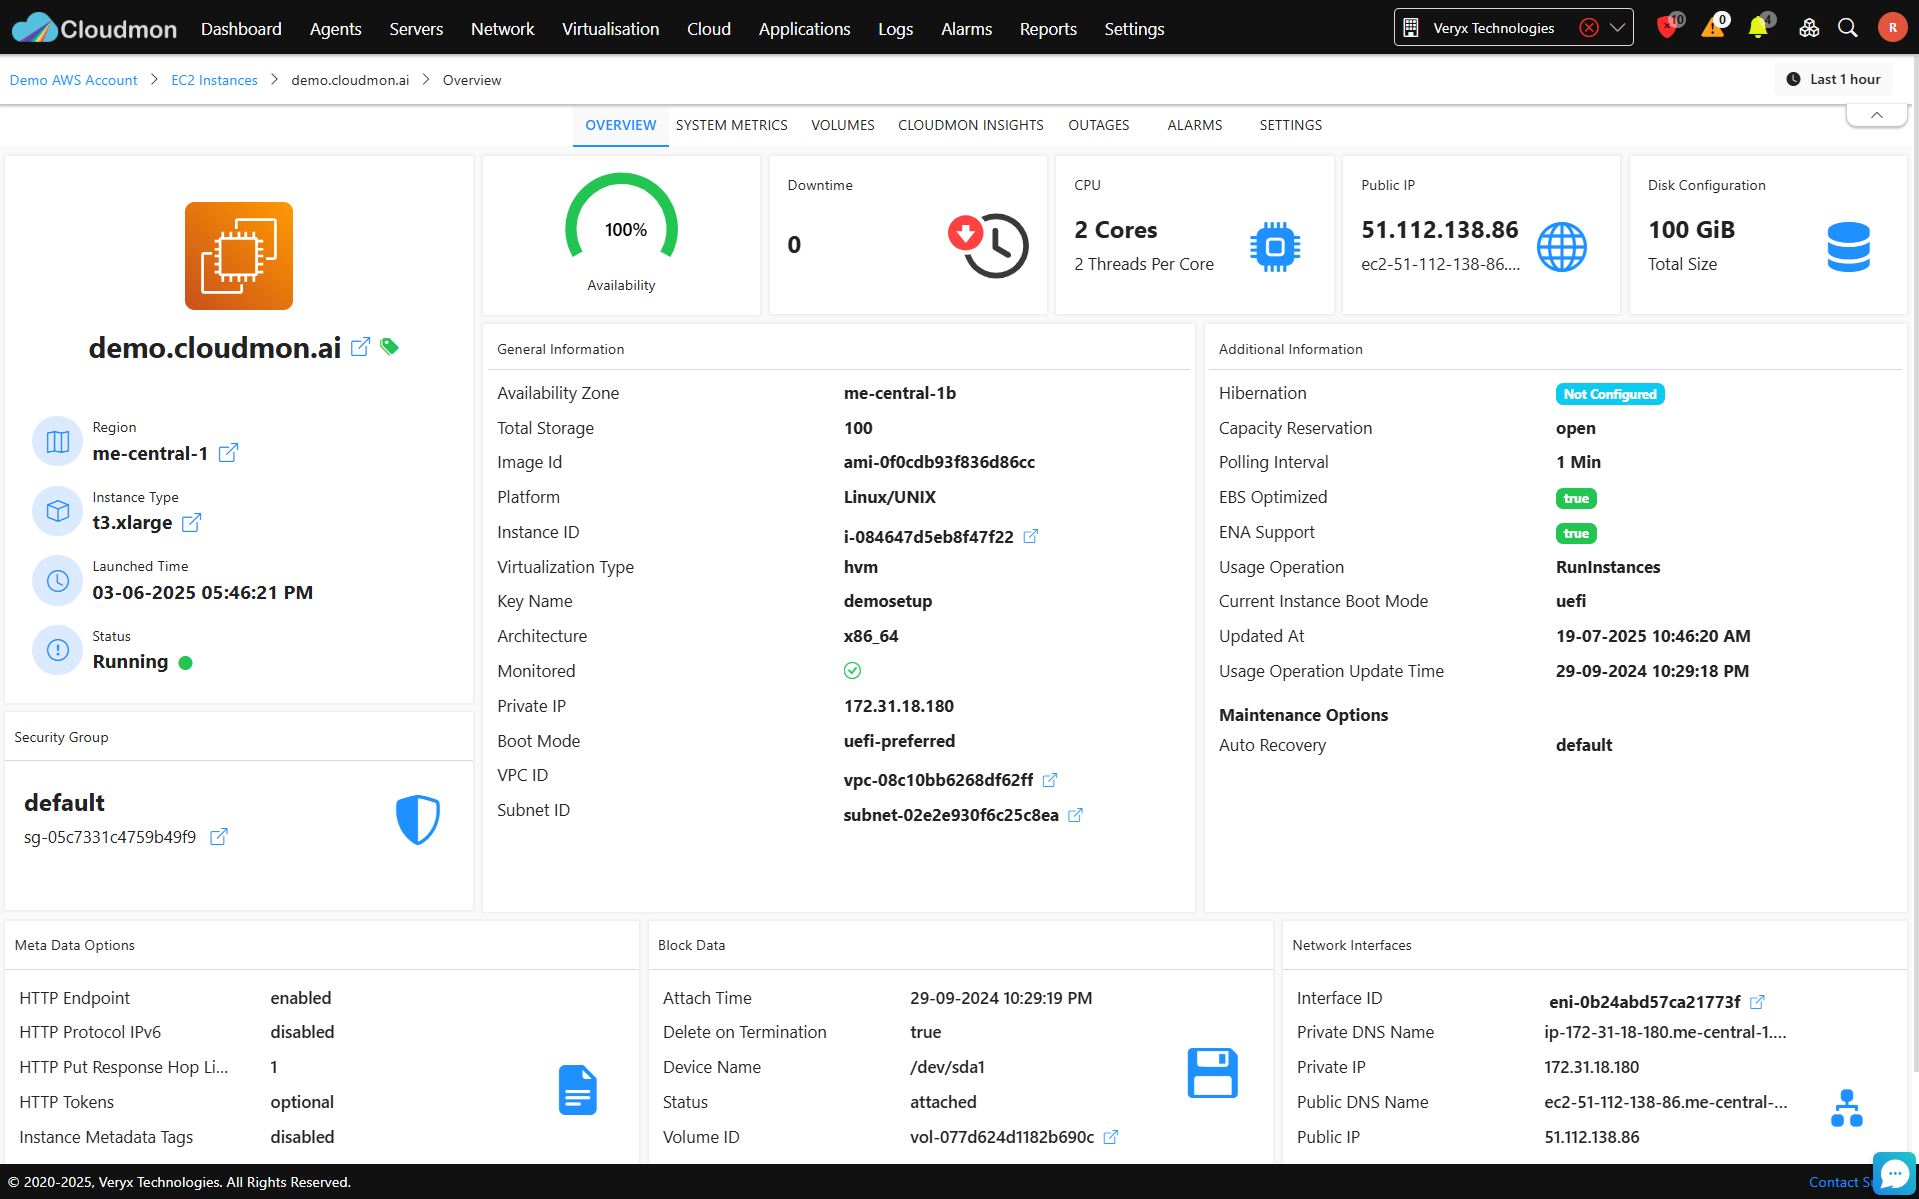The height and width of the screenshot is (1199, 1919).
Task: Click the Public IP globe icon
Action: [x=1562, y=246]
